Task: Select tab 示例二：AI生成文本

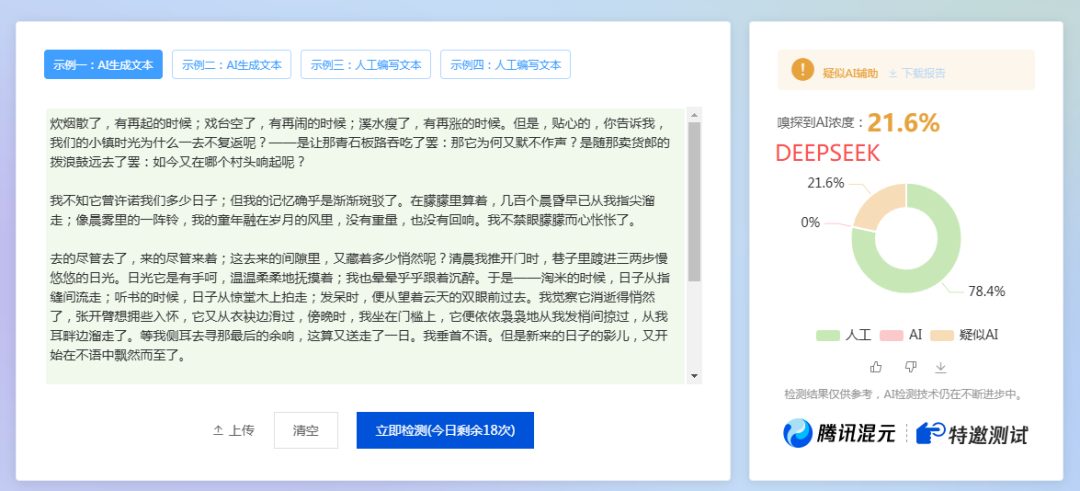Action: [x=231, y=65]
